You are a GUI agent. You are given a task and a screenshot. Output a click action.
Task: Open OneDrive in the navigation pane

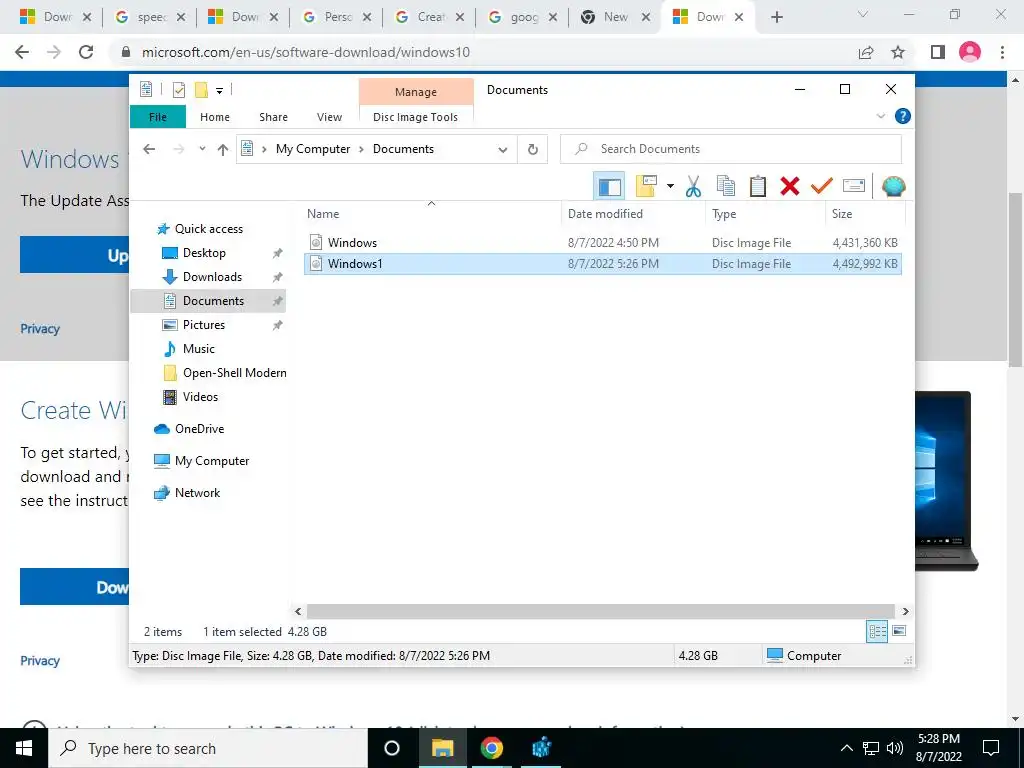point(199,429)
